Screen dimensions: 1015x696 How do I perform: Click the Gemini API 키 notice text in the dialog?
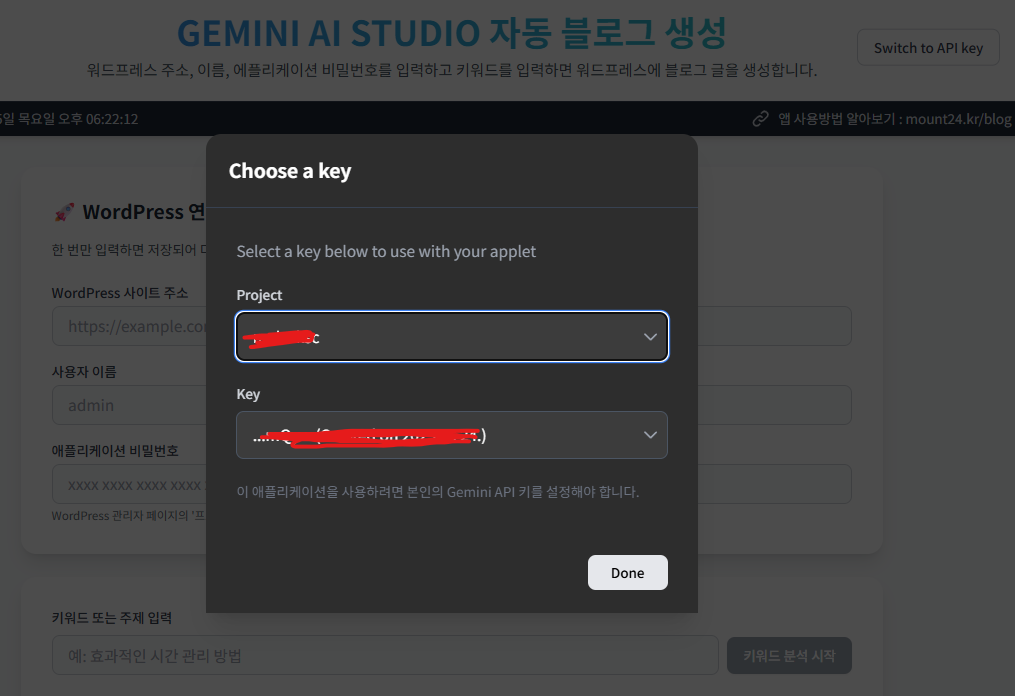click(437, 492)
